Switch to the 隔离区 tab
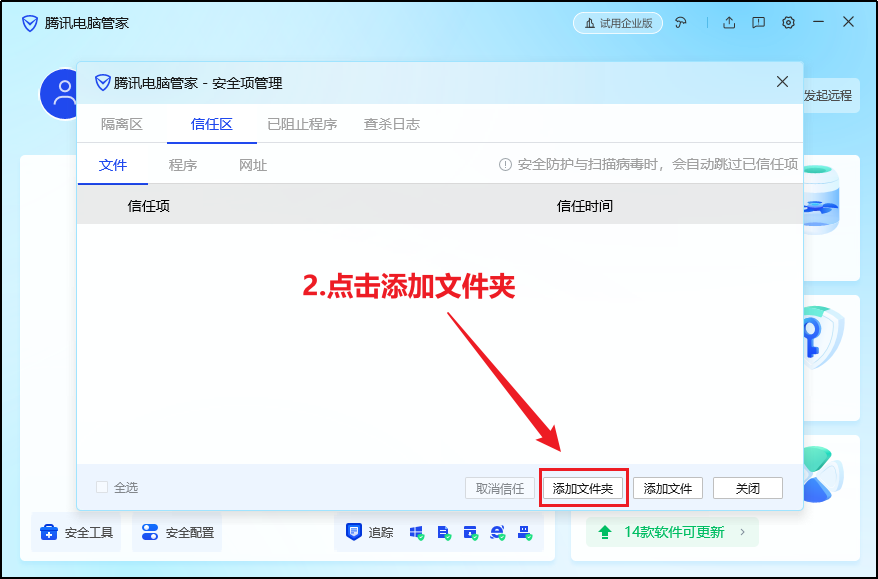The height and width of the screenshot is (579, 878). click(x=122, y=124)
